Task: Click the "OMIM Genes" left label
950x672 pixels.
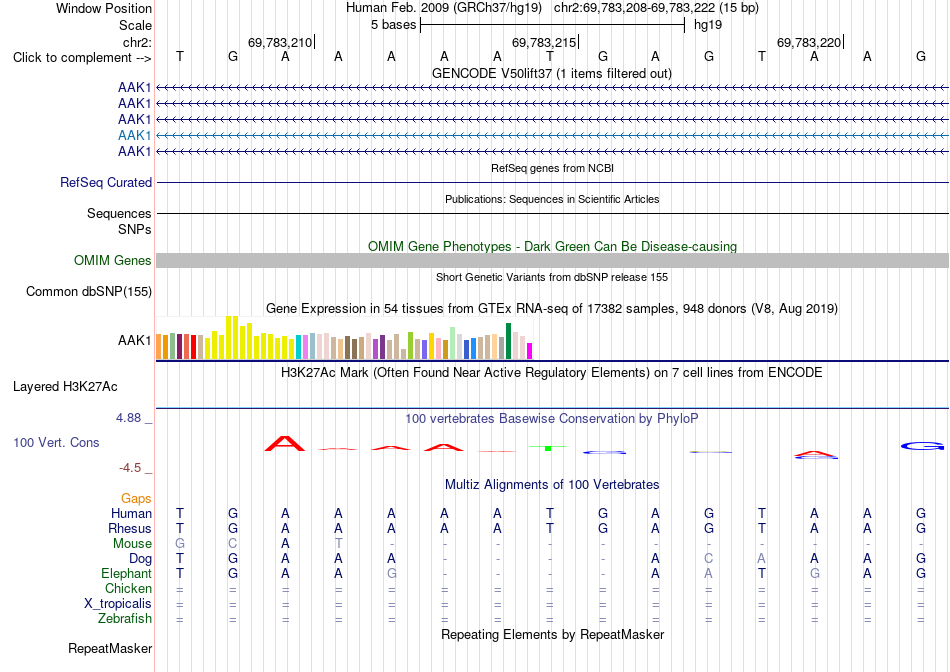Action: [113, 261]
